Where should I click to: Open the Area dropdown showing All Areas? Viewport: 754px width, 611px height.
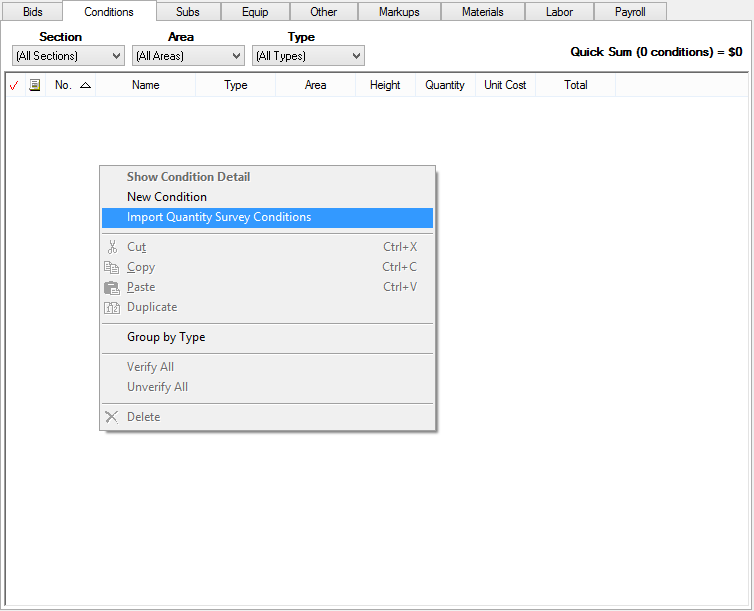tap(188, 56)
